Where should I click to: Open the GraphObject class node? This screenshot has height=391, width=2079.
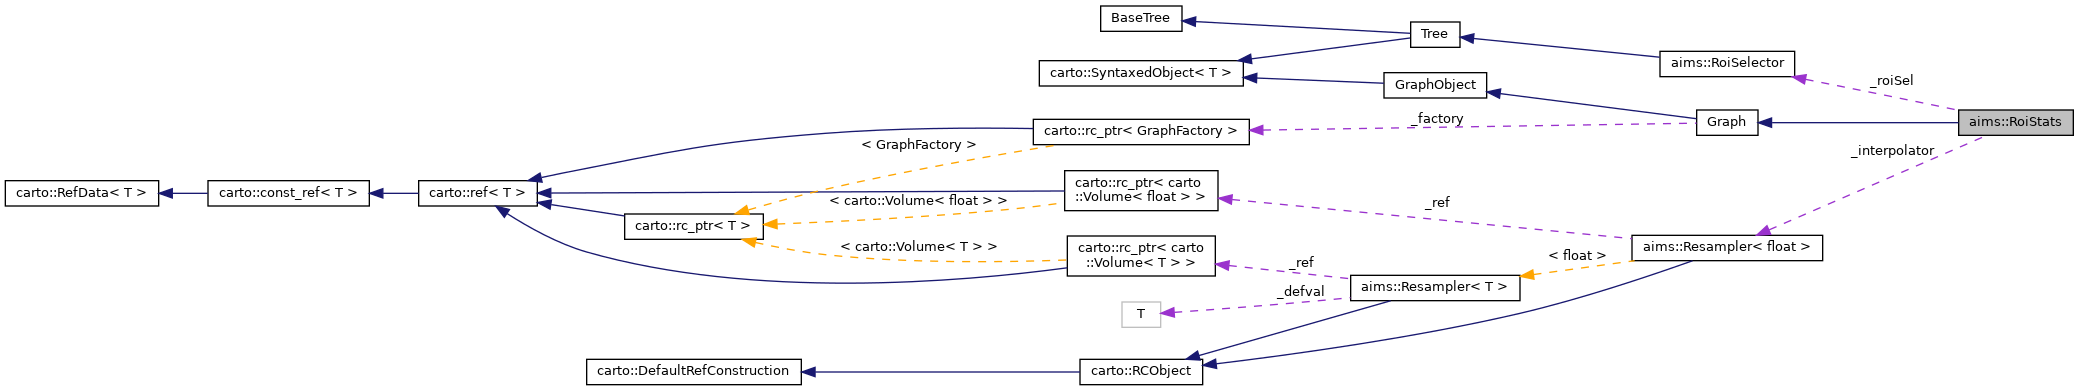[1435, 85]
